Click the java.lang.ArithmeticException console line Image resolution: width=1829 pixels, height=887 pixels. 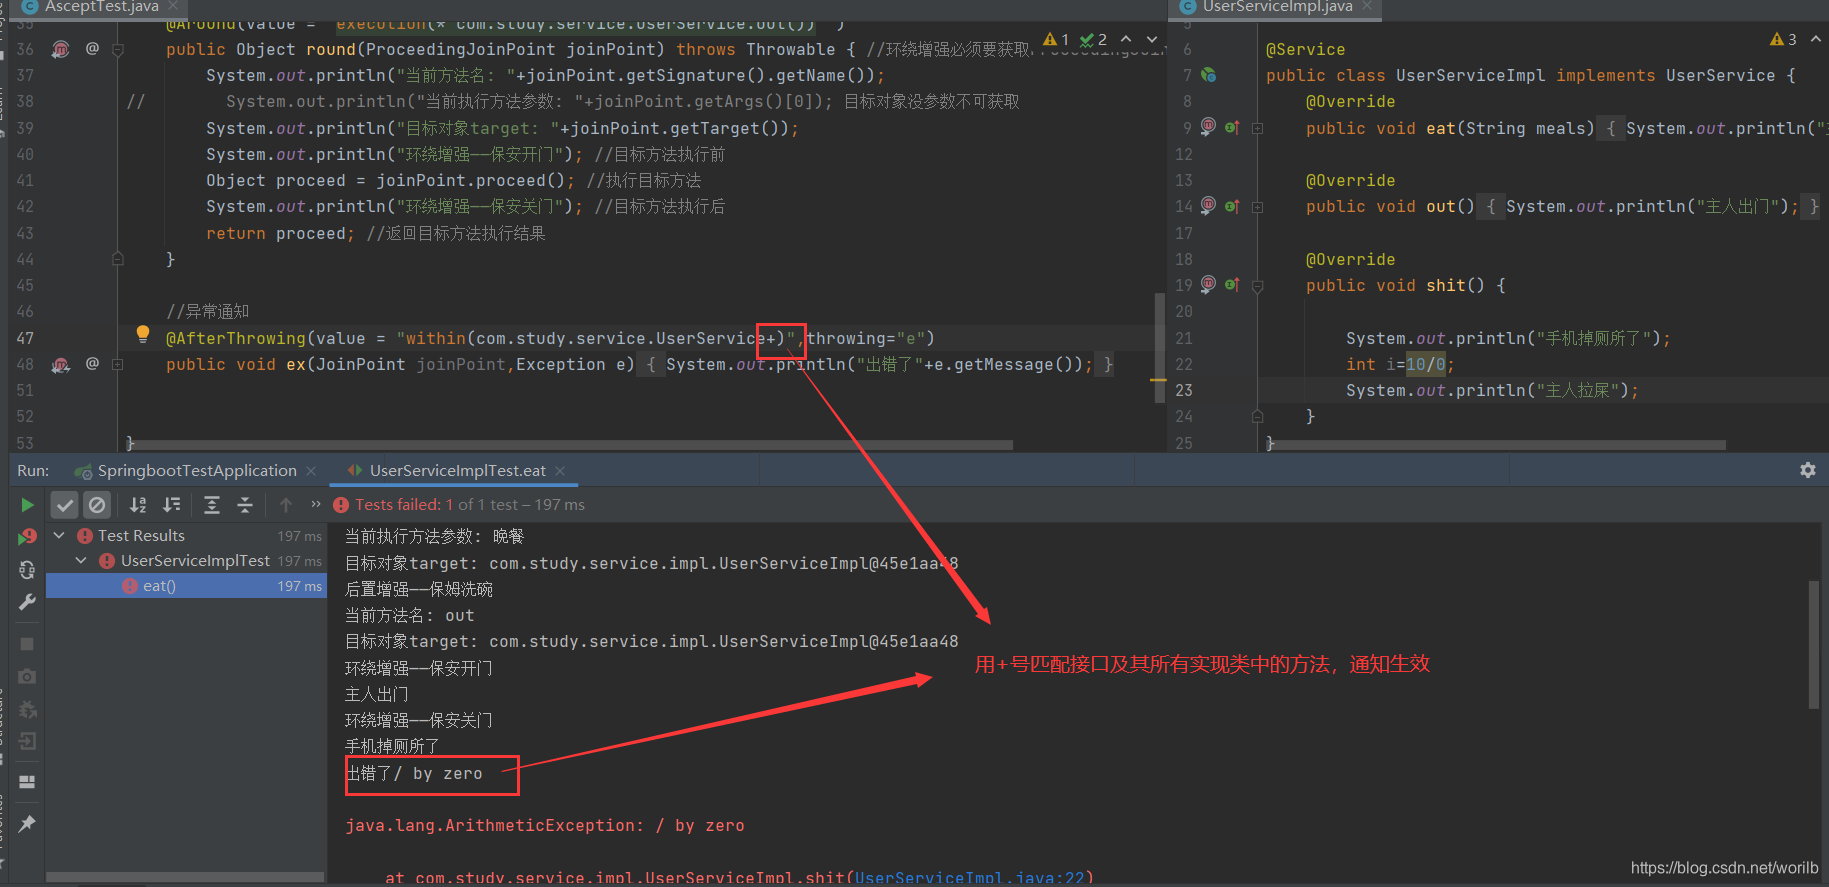pos(545,826)
